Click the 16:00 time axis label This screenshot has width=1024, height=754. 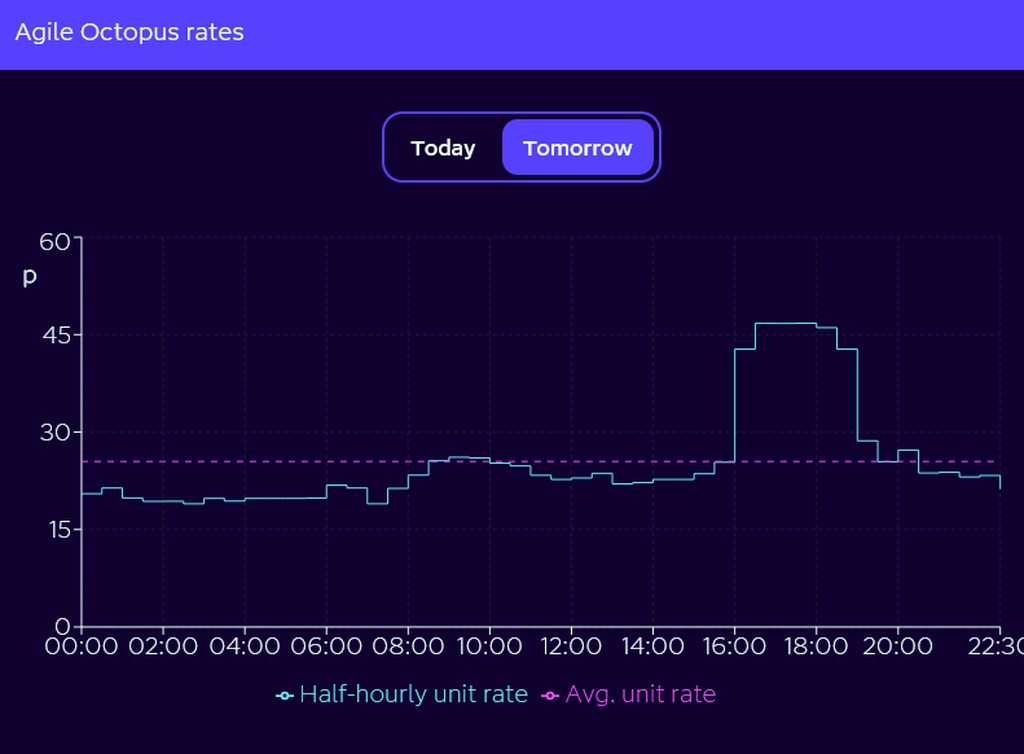point(735,646)
